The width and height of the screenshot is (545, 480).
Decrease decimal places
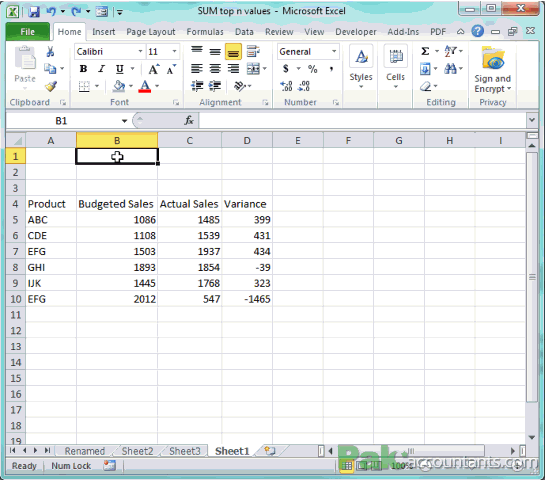(x=304, y=86)
